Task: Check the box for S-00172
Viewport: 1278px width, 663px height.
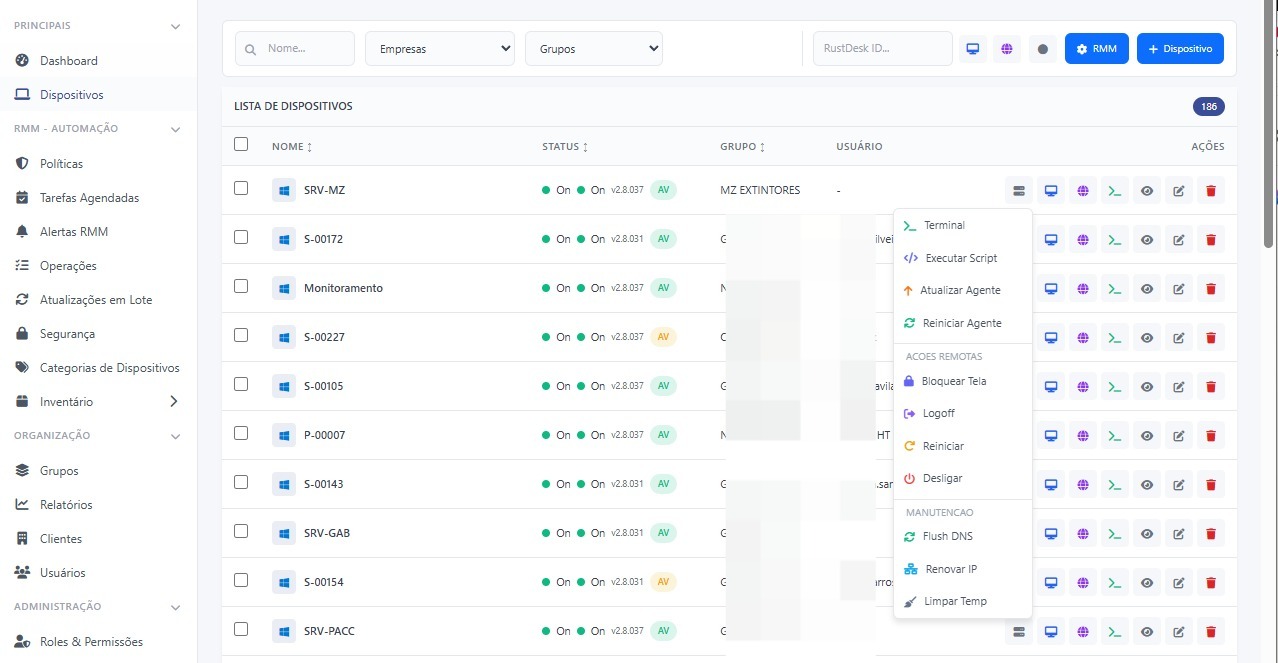Action: click(241, 237)
